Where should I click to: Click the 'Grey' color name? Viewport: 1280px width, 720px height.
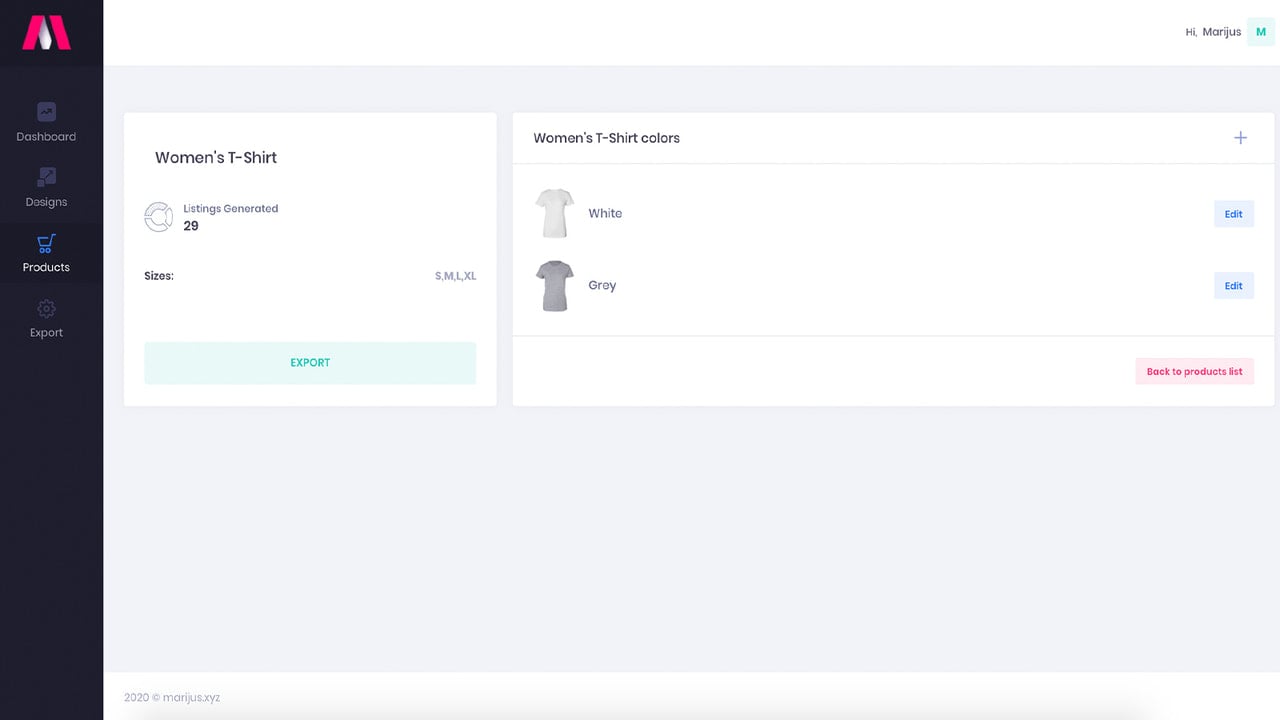click(x=602, y=285)
